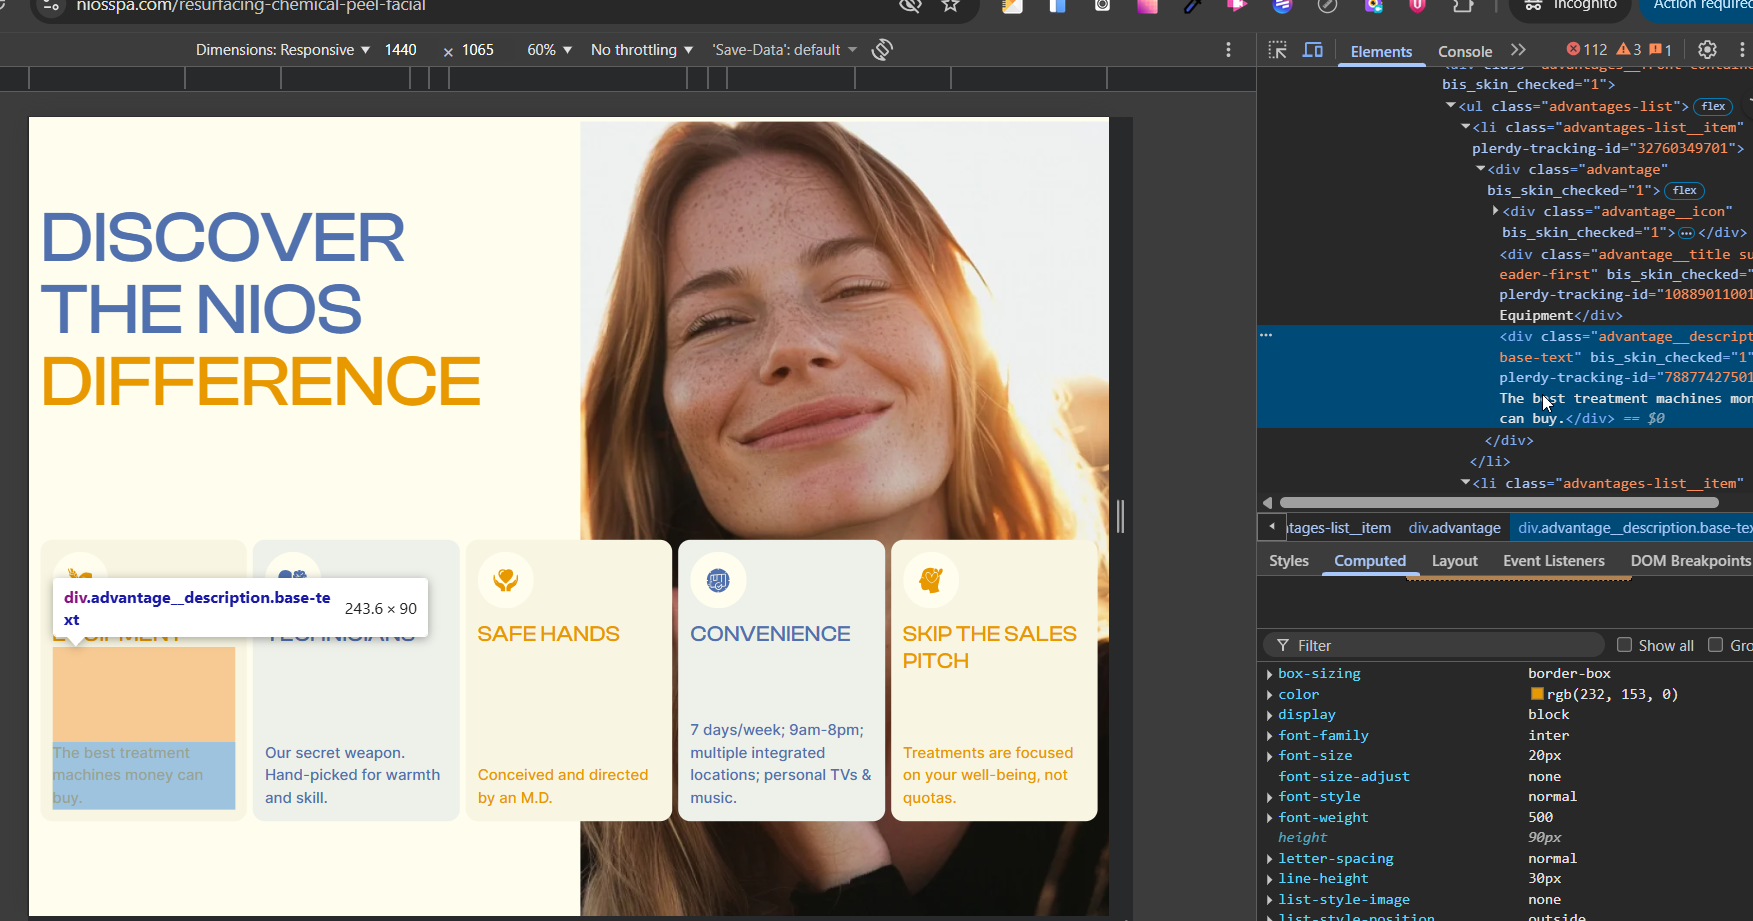The image size is (1753, 921).
Task: Click the 3 warnings indicator
Action: 1629,50
